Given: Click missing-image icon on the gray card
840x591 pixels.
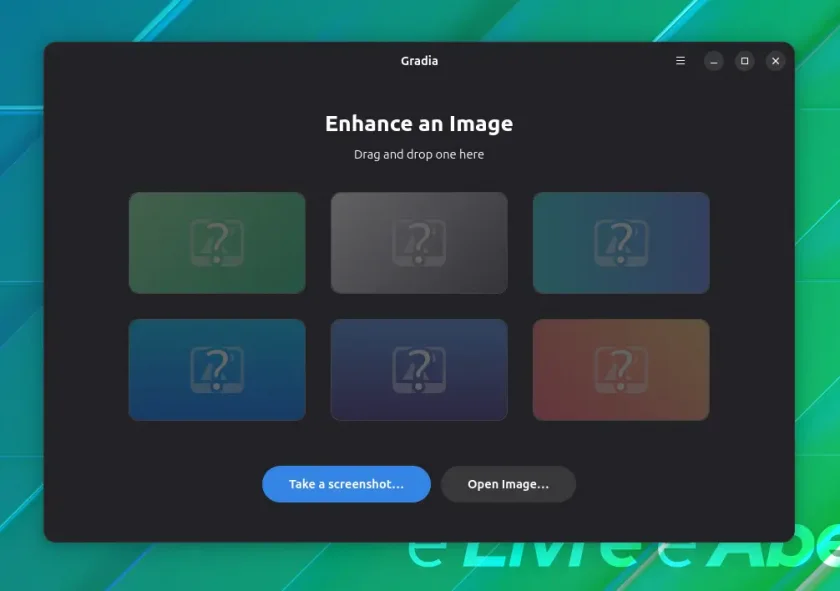Looking at the screenshot, I should coord(419,243).
